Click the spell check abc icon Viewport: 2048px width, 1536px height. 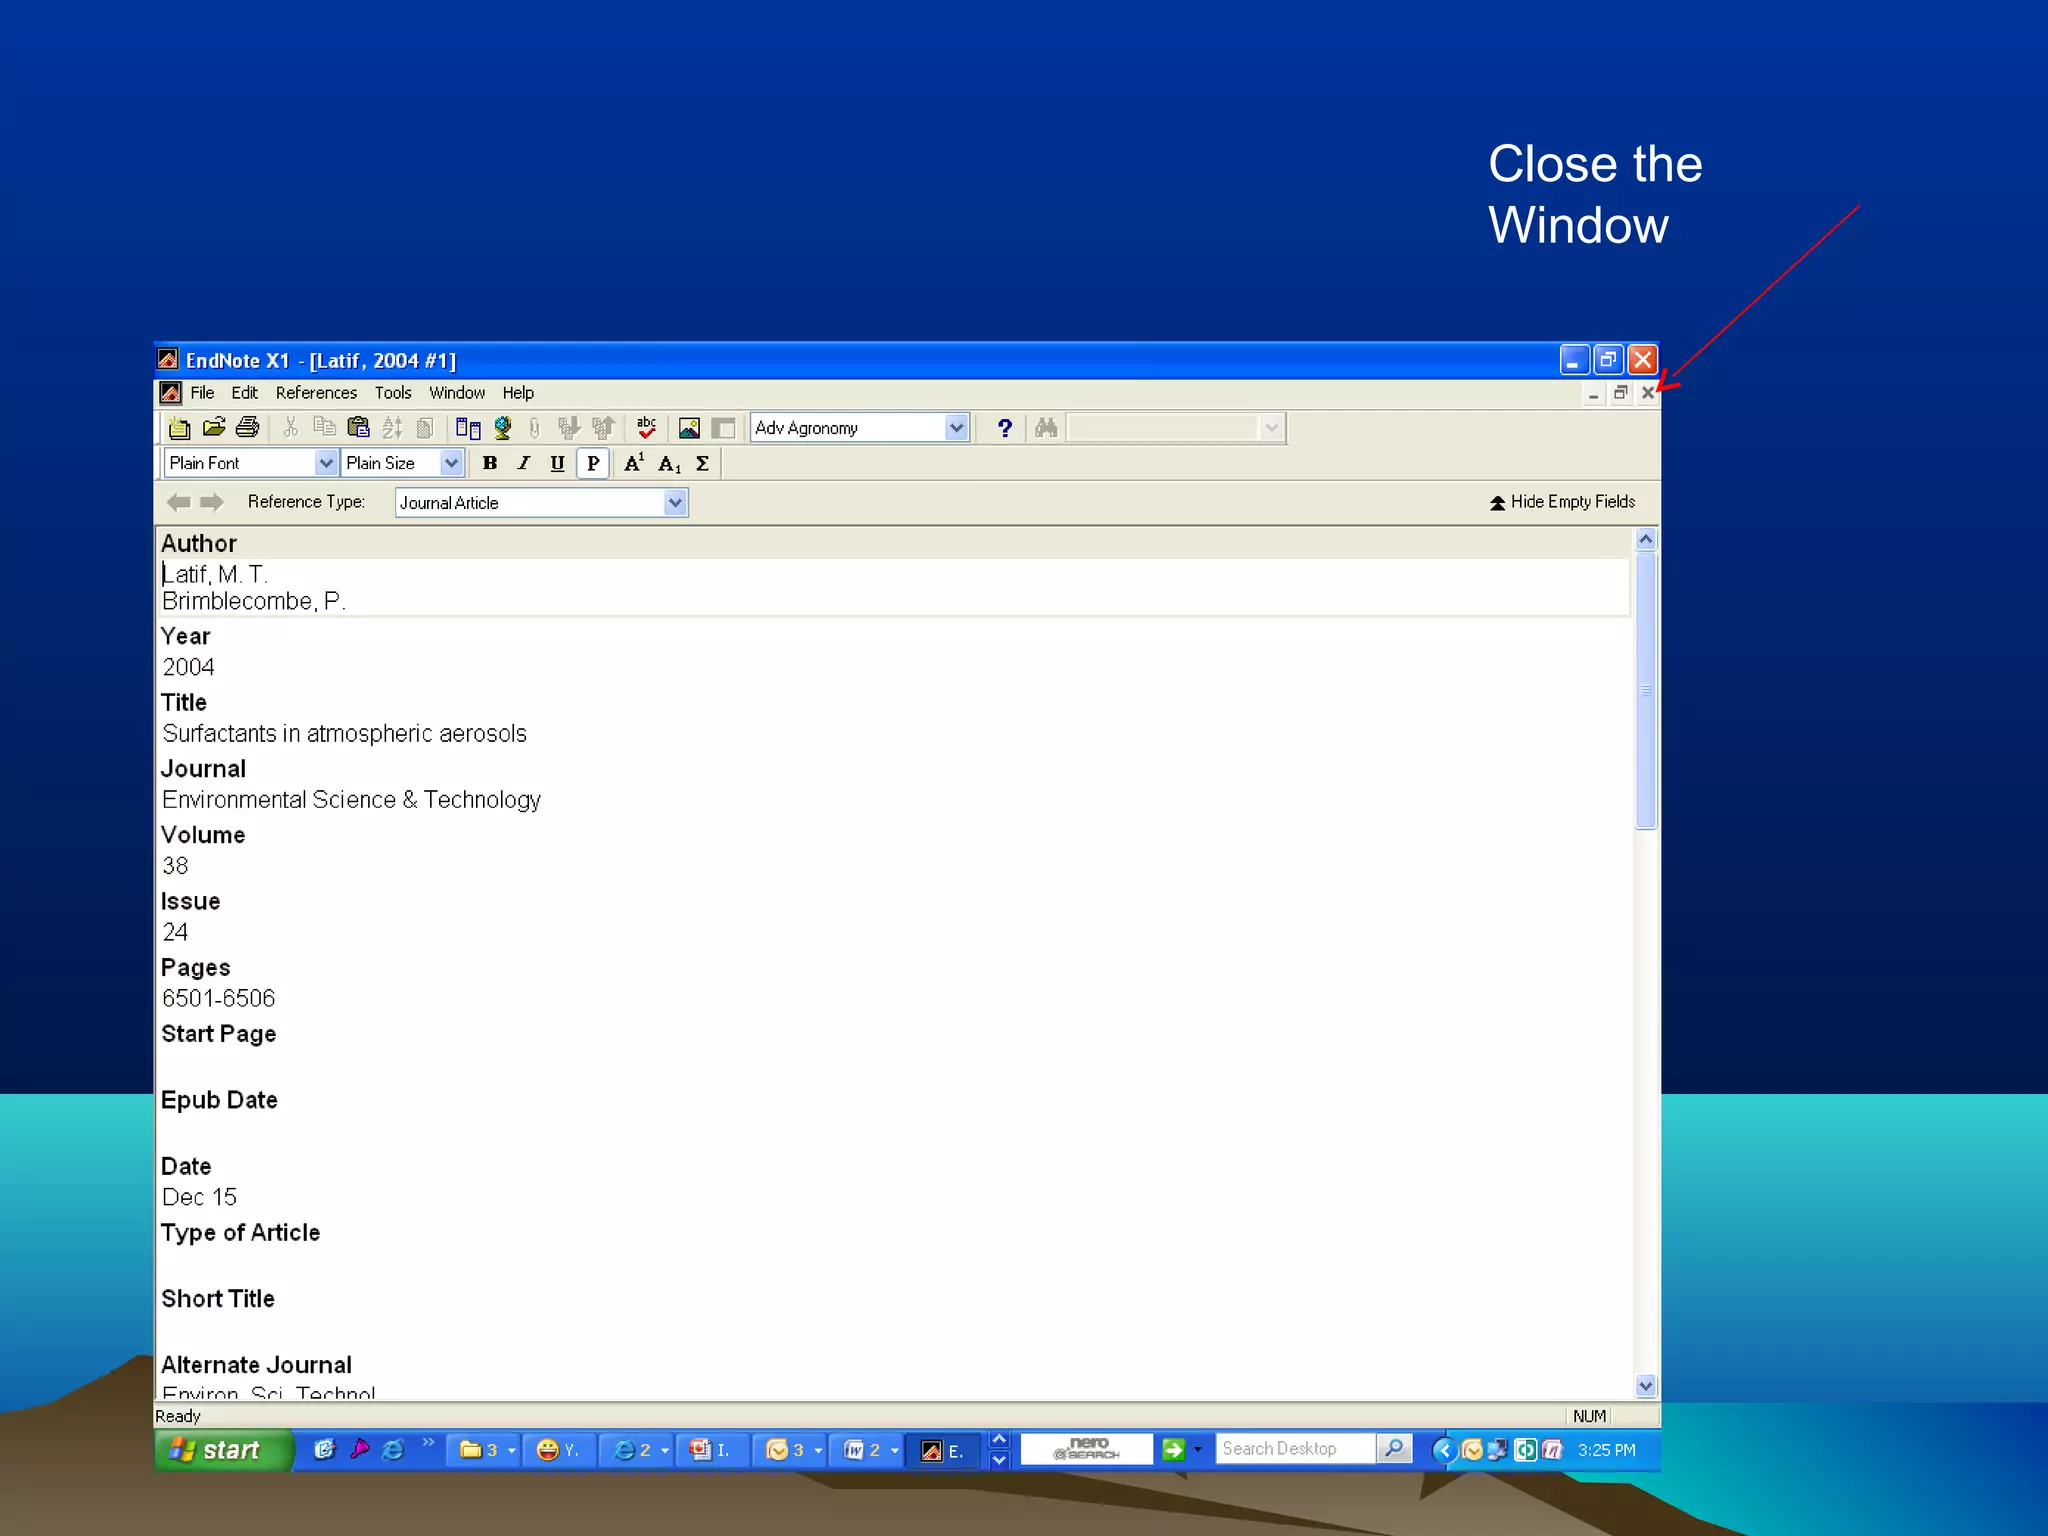(x=646, y=428)
